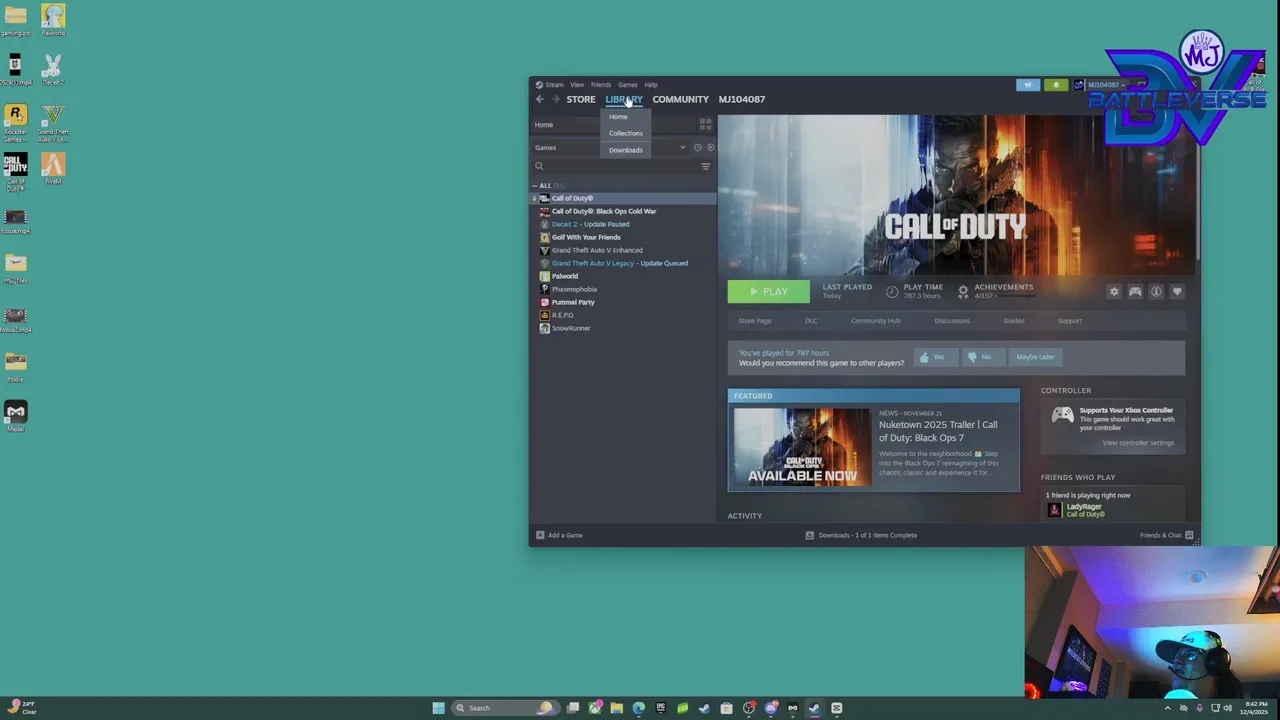1280x720 pixels.
Task: Go to the STORE tab
Action: pos(581,99)
